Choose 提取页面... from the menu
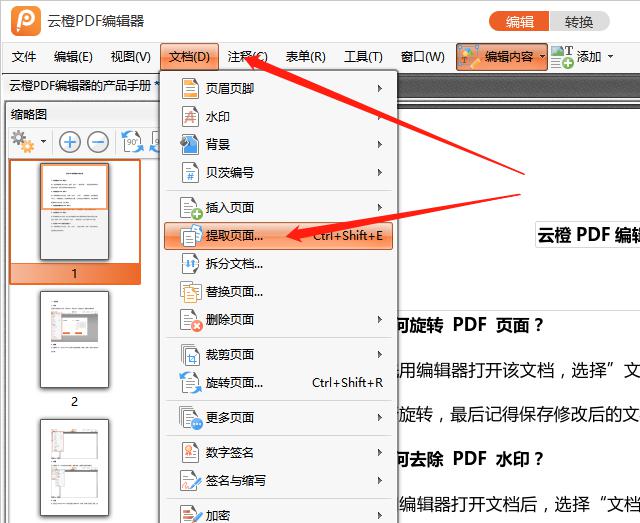The height and width of the screenshot is (523, 640). (x=278, y=236)
